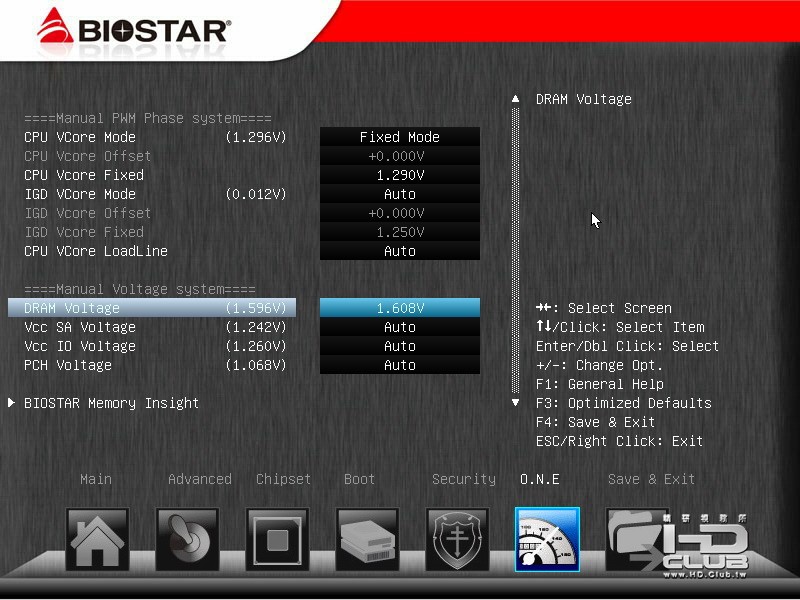Switch to the Advanced tab label
The image size is (800, 600).
[x=199, y=479]
